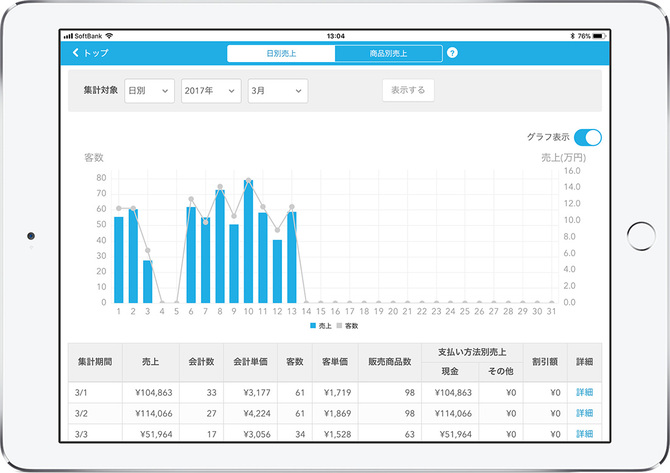This screenshot has width=670, height=473.
Task: Click the 客数 table column header
Action: click(x=295, y=362)
